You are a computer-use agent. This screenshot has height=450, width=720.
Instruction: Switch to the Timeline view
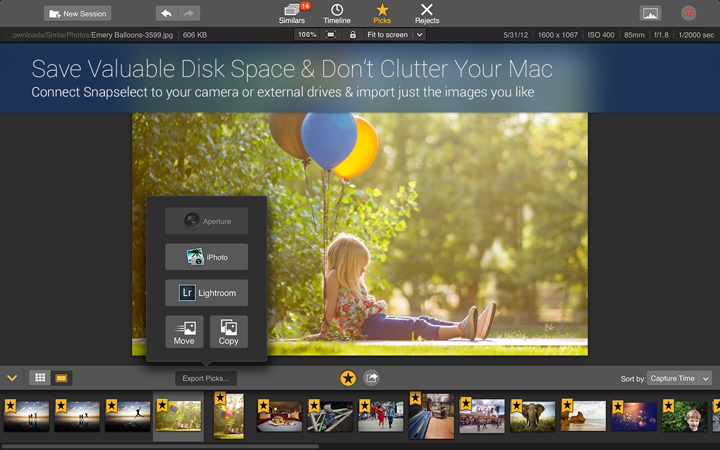tap(337, 14)
